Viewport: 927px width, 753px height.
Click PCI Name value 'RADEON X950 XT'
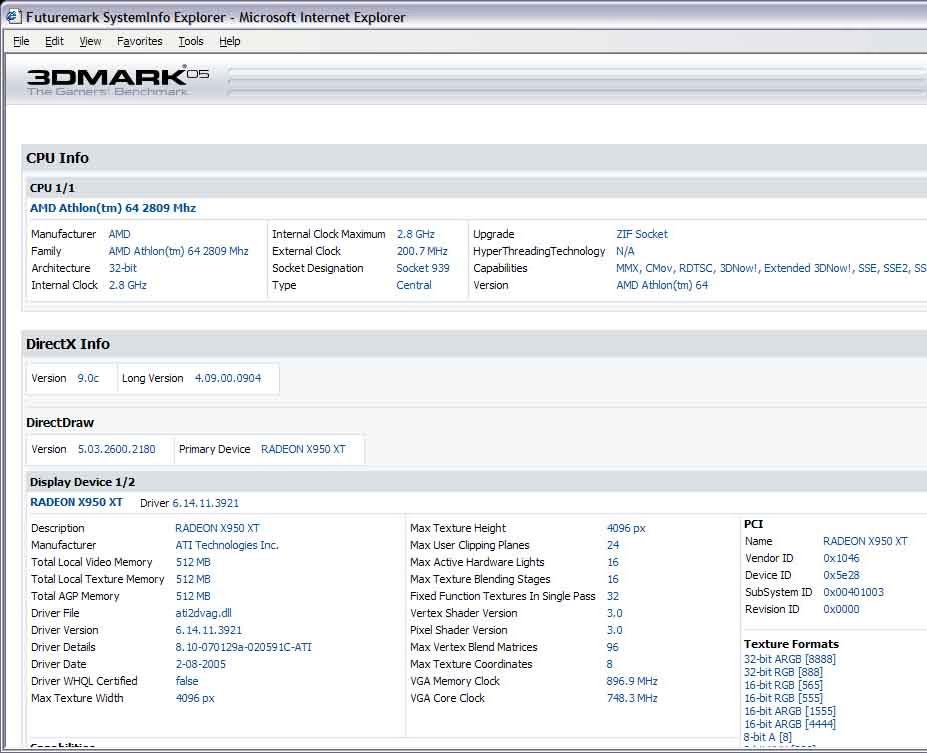pos(866,541)
